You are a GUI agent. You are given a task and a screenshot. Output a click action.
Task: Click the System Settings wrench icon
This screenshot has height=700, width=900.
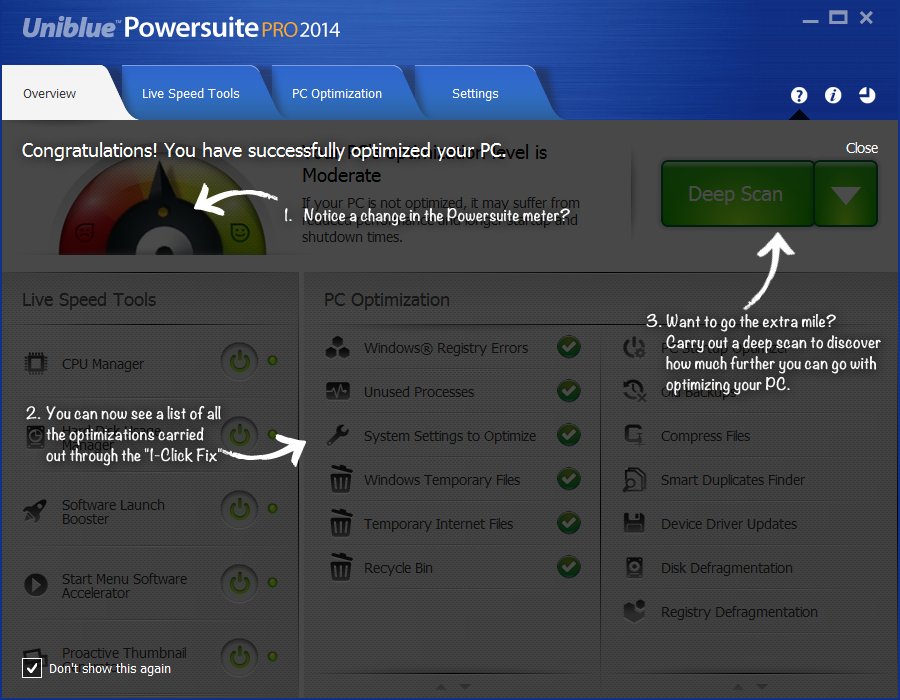[x=338, y=435]
